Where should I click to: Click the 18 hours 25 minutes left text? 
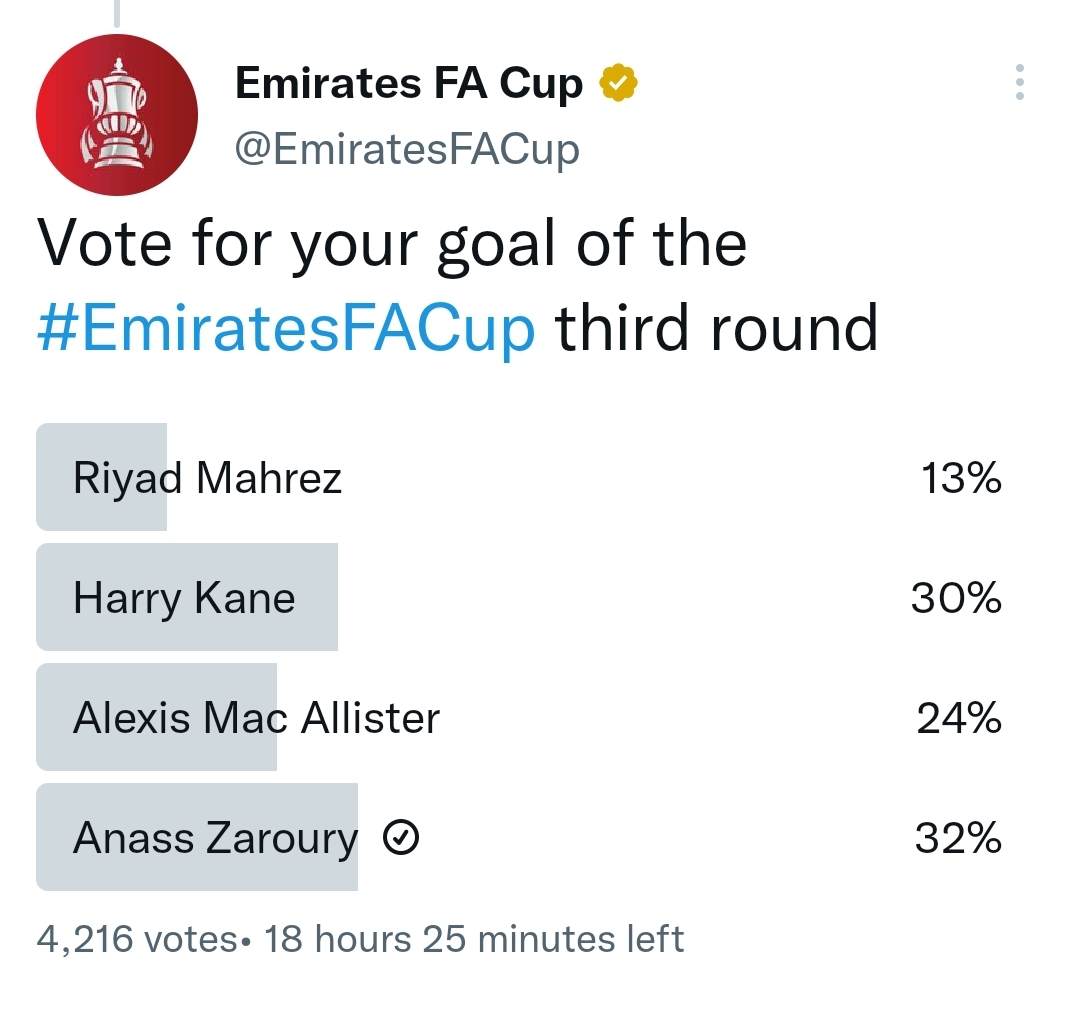click(474, 940)
